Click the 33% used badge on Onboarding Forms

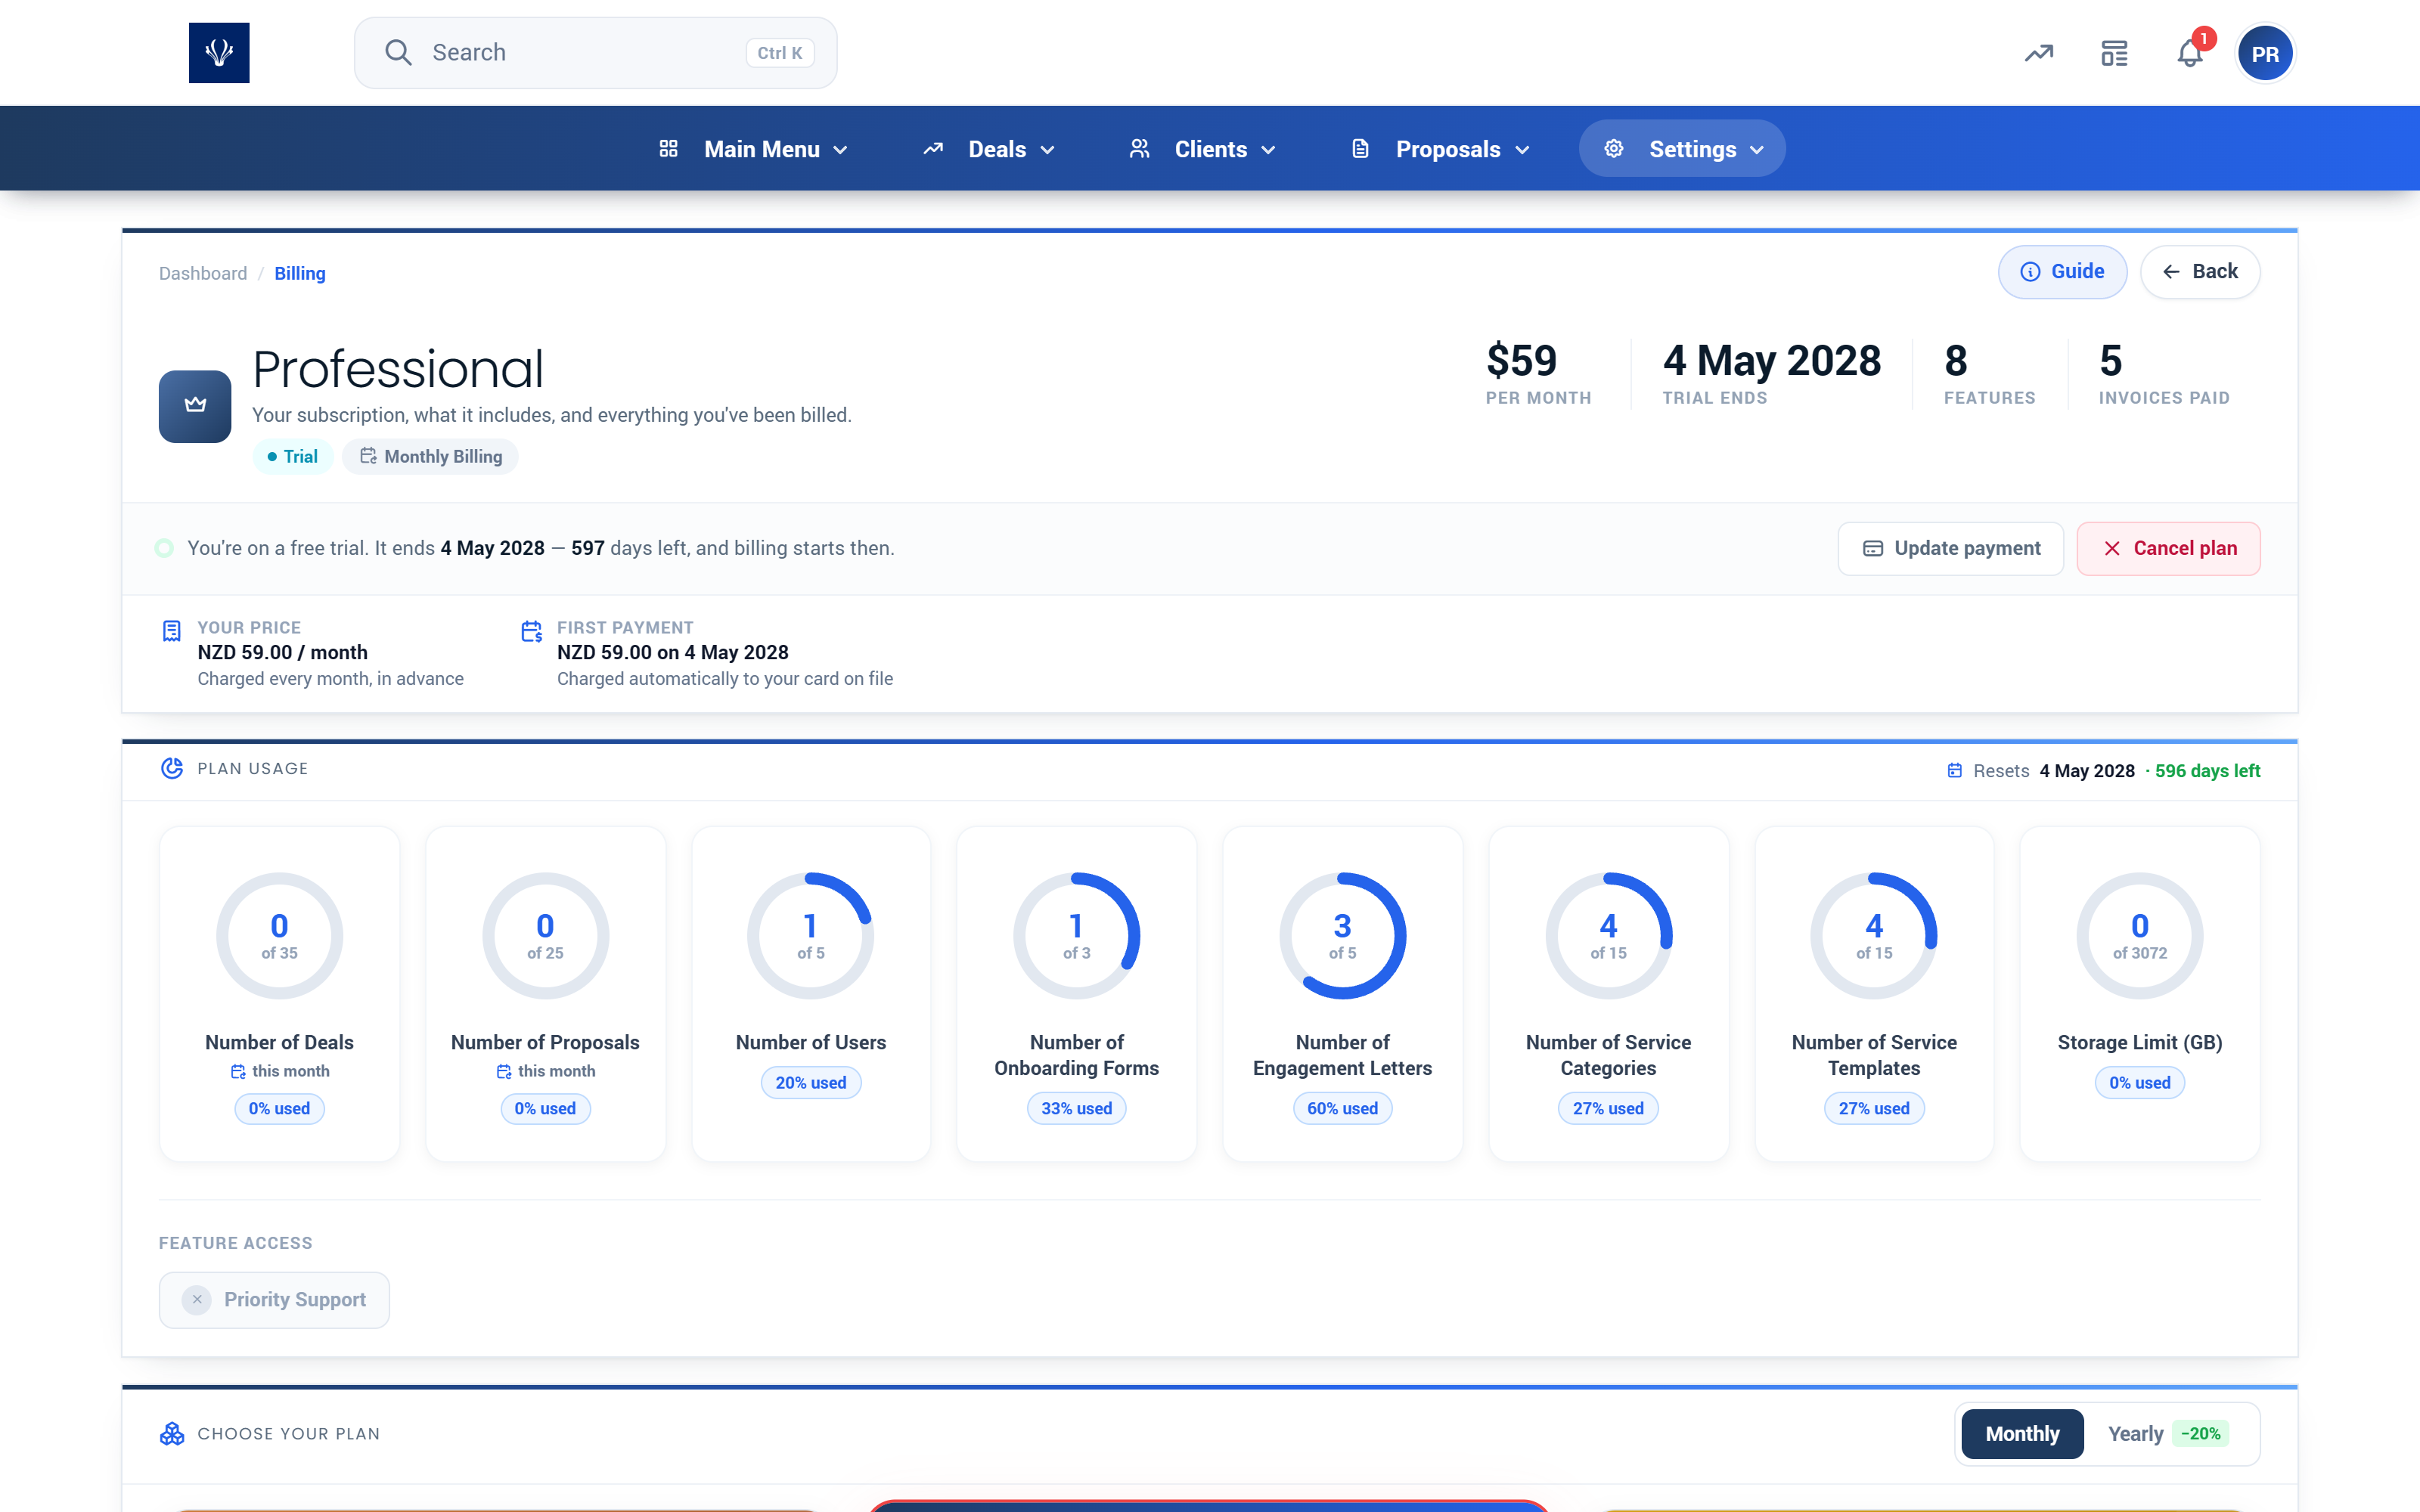coord(1076,1108)
